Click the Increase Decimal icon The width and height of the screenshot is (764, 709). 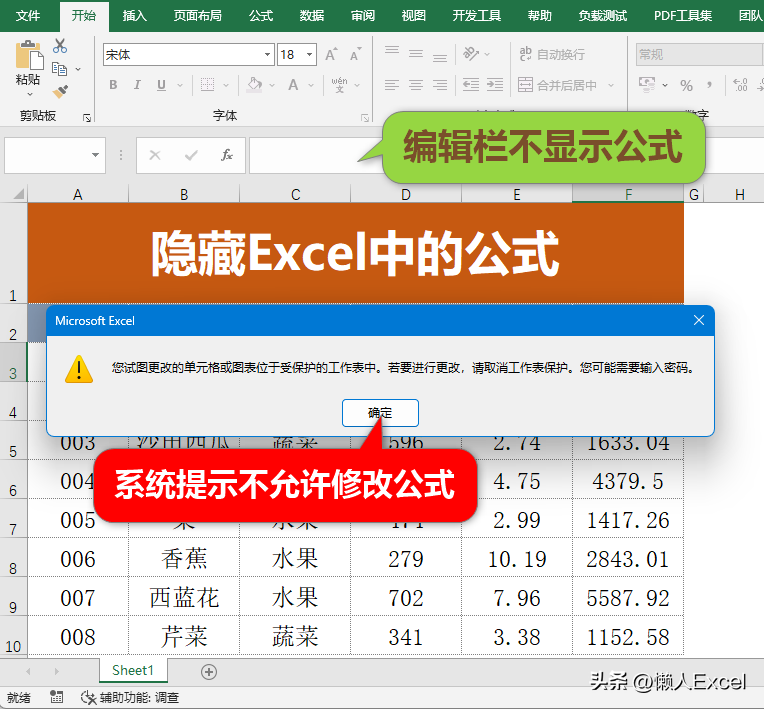tap(740, 85)
